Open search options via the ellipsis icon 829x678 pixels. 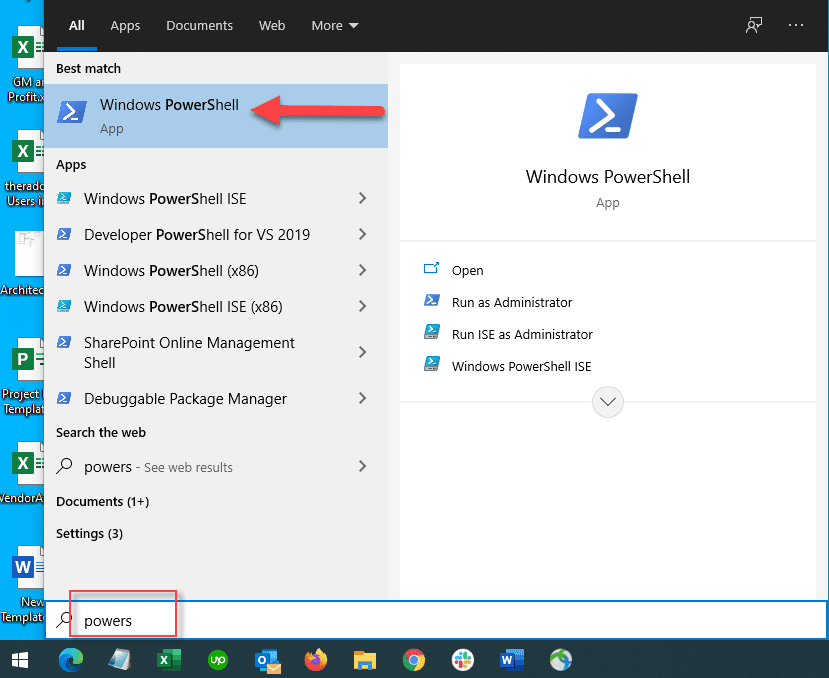pos(797,25)
